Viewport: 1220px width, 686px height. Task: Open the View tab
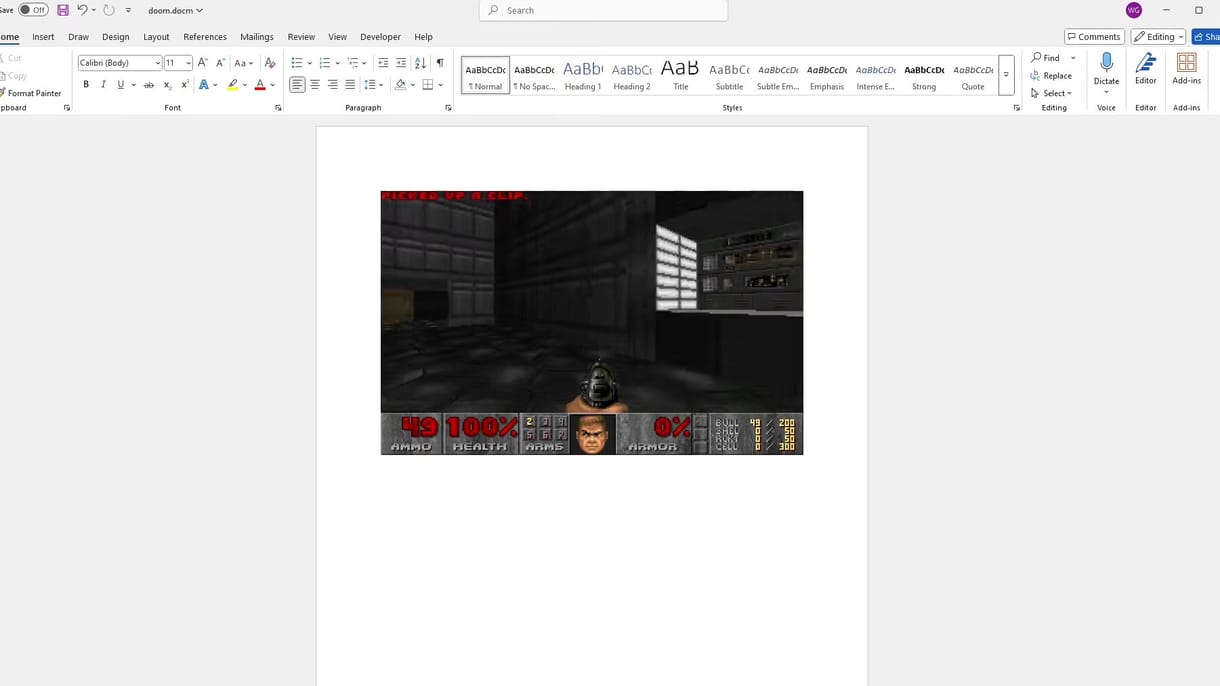[338, 37]
